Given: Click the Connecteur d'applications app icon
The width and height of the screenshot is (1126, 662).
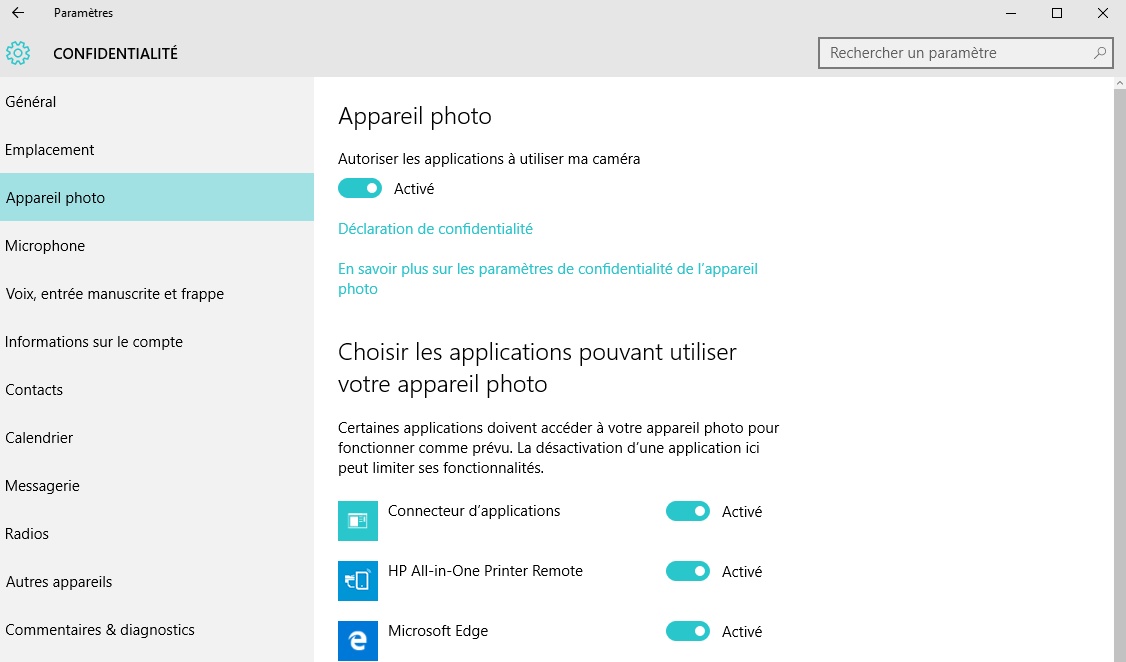Looking at the screenshot, I should tap(358, 520).
